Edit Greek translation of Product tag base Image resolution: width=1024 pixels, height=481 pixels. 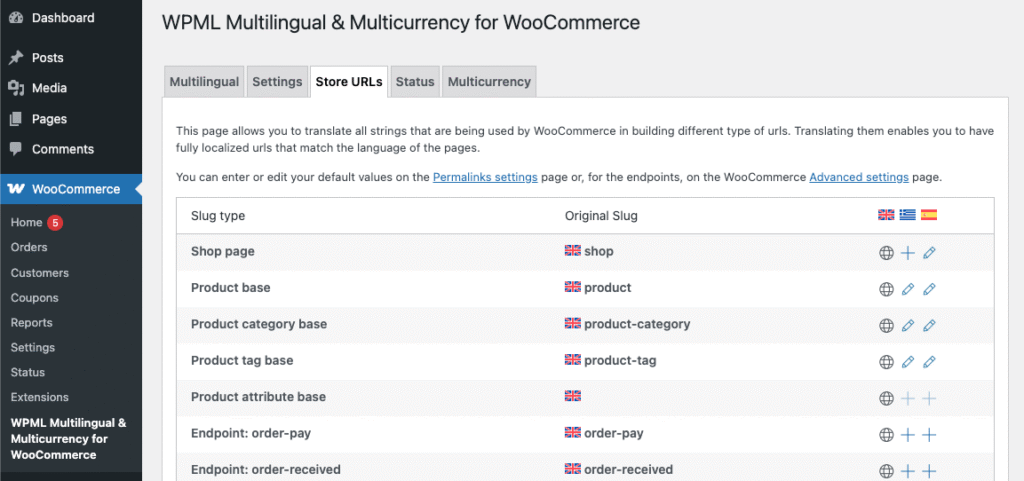click(x=907, y=362)
